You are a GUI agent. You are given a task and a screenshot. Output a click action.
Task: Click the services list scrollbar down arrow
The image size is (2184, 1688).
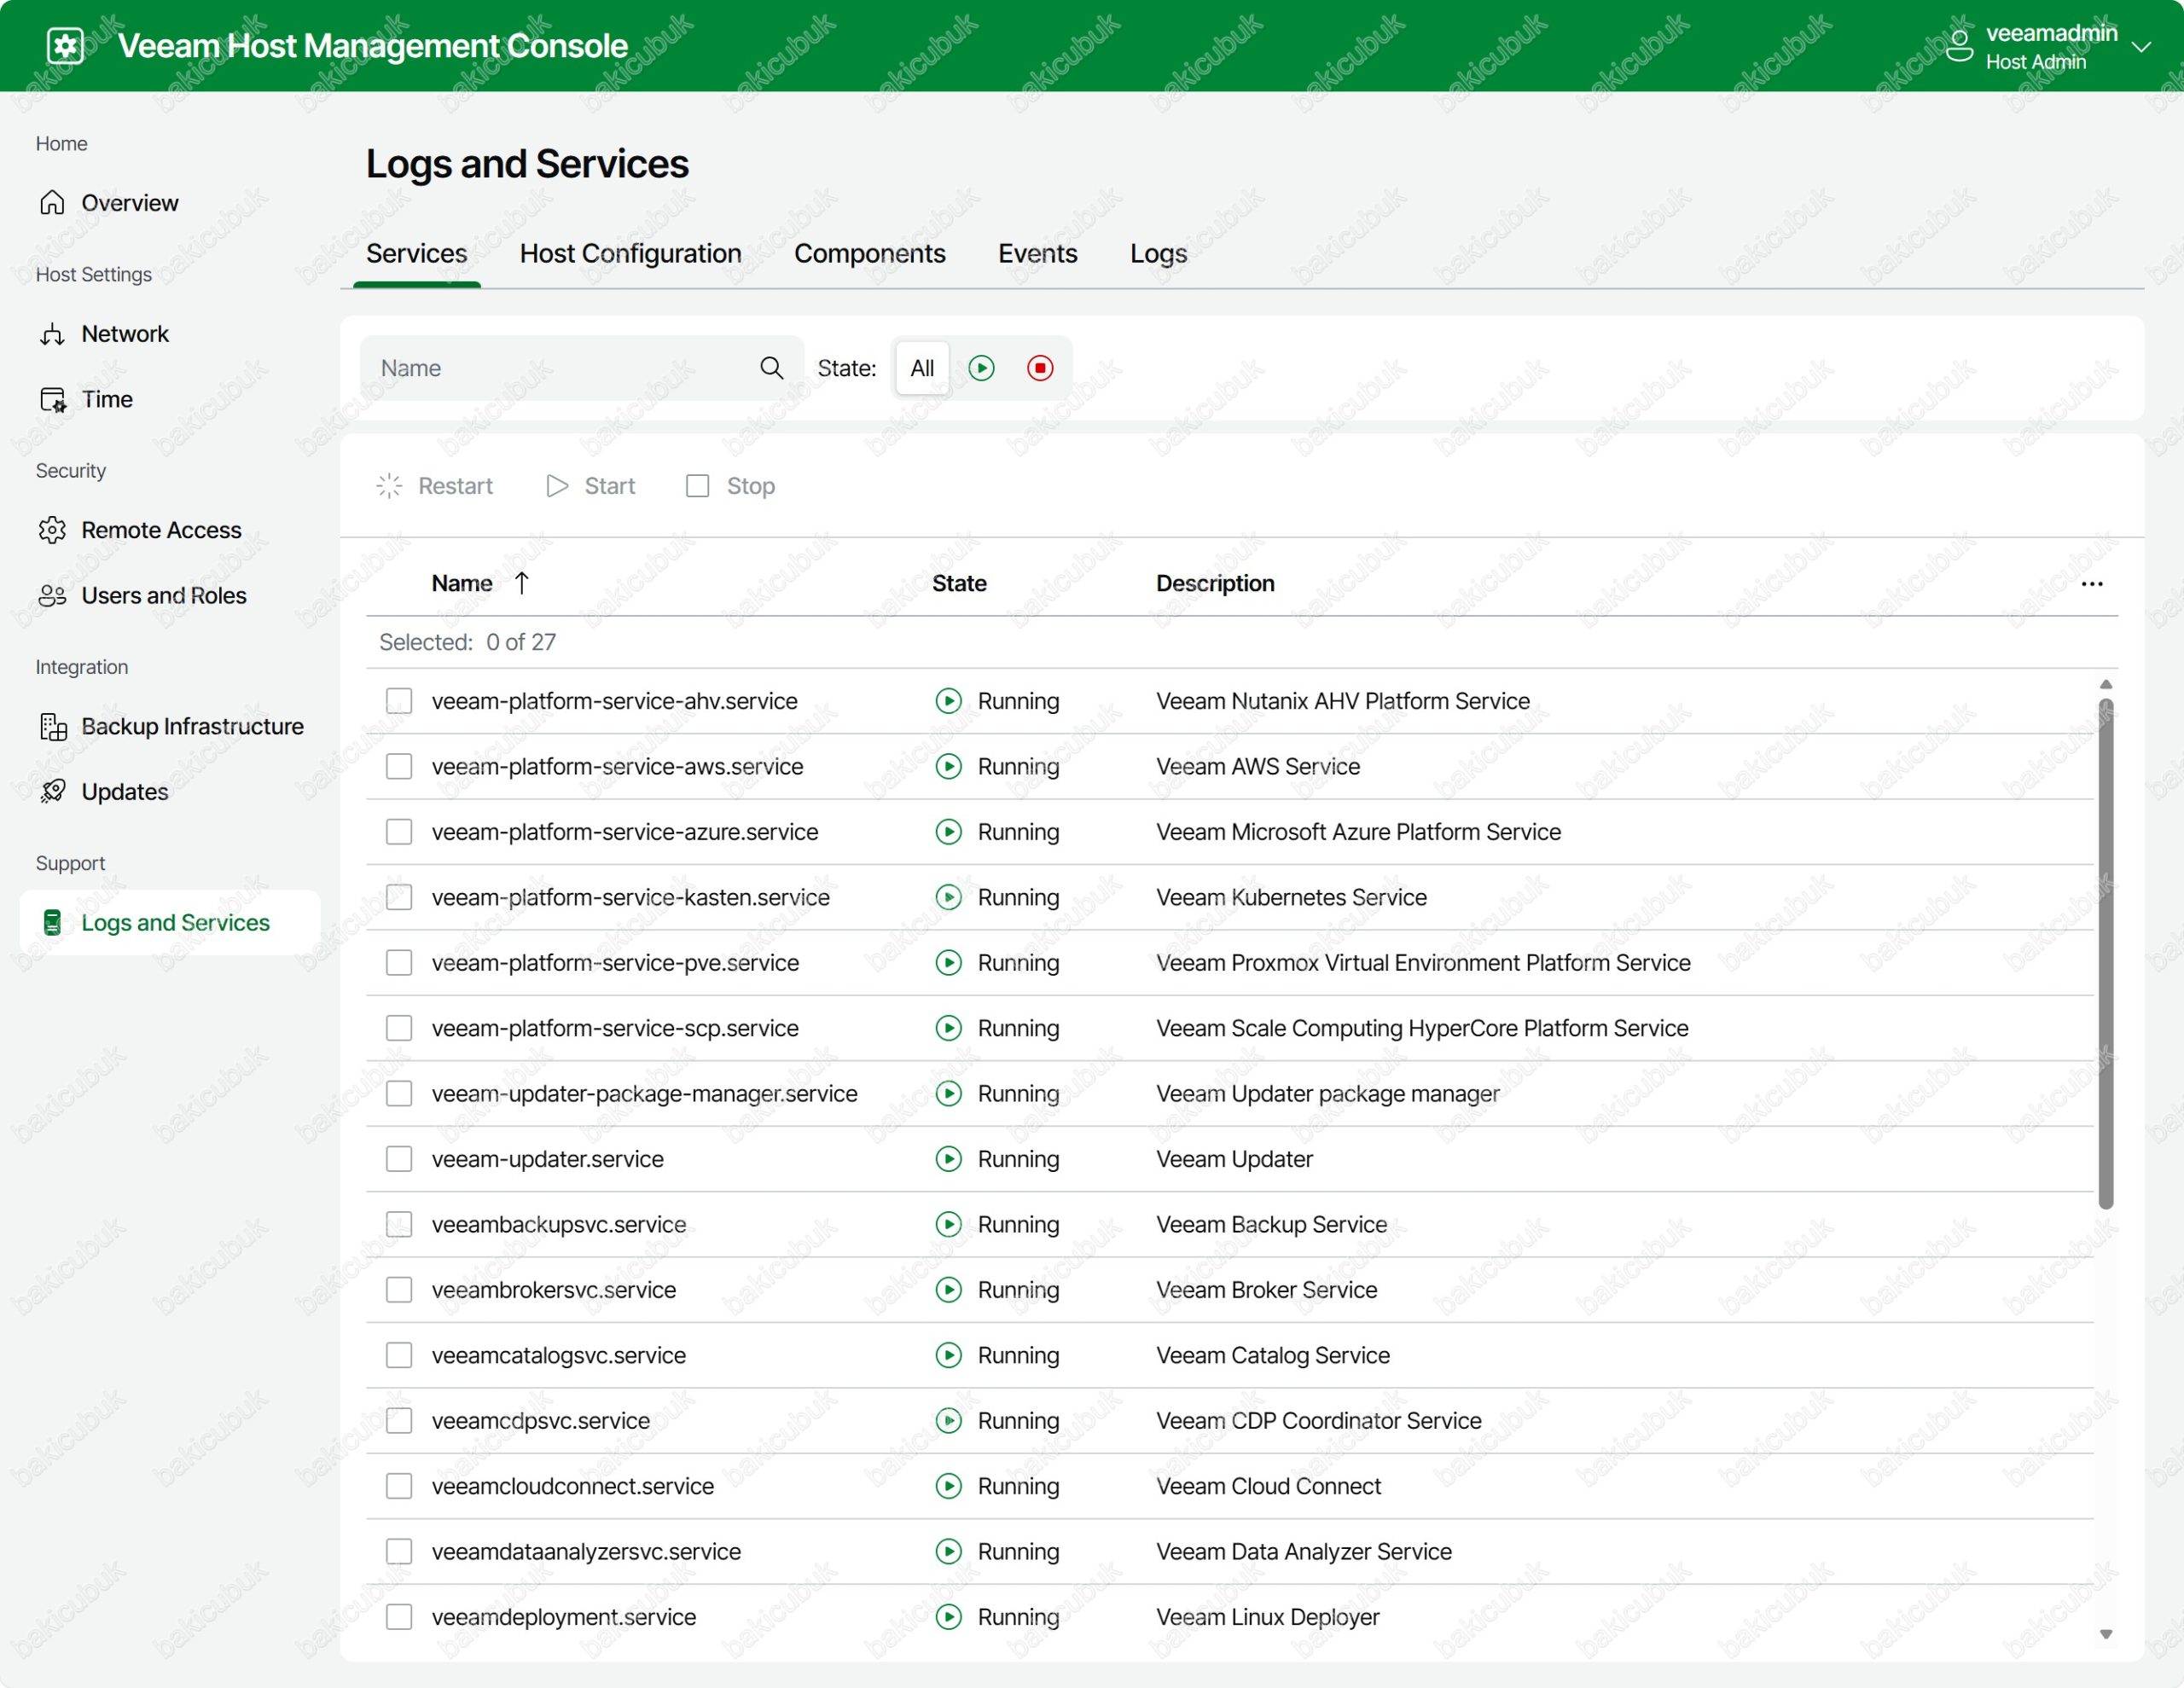[x=2105, y=1634]
